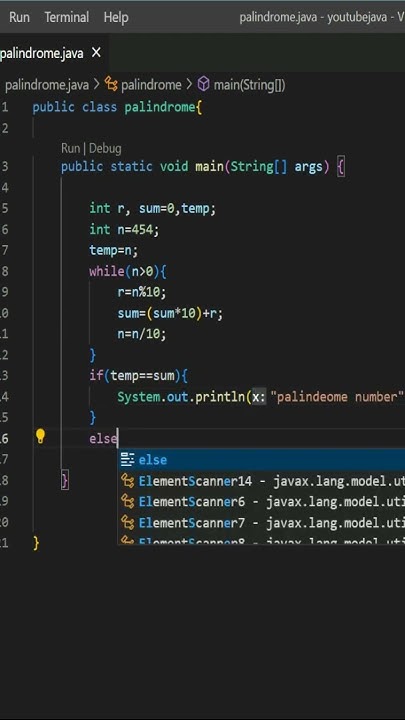Click 'public class palindrome{' on line 1
The image size is (405, 720).
click(x=117, y=107)
